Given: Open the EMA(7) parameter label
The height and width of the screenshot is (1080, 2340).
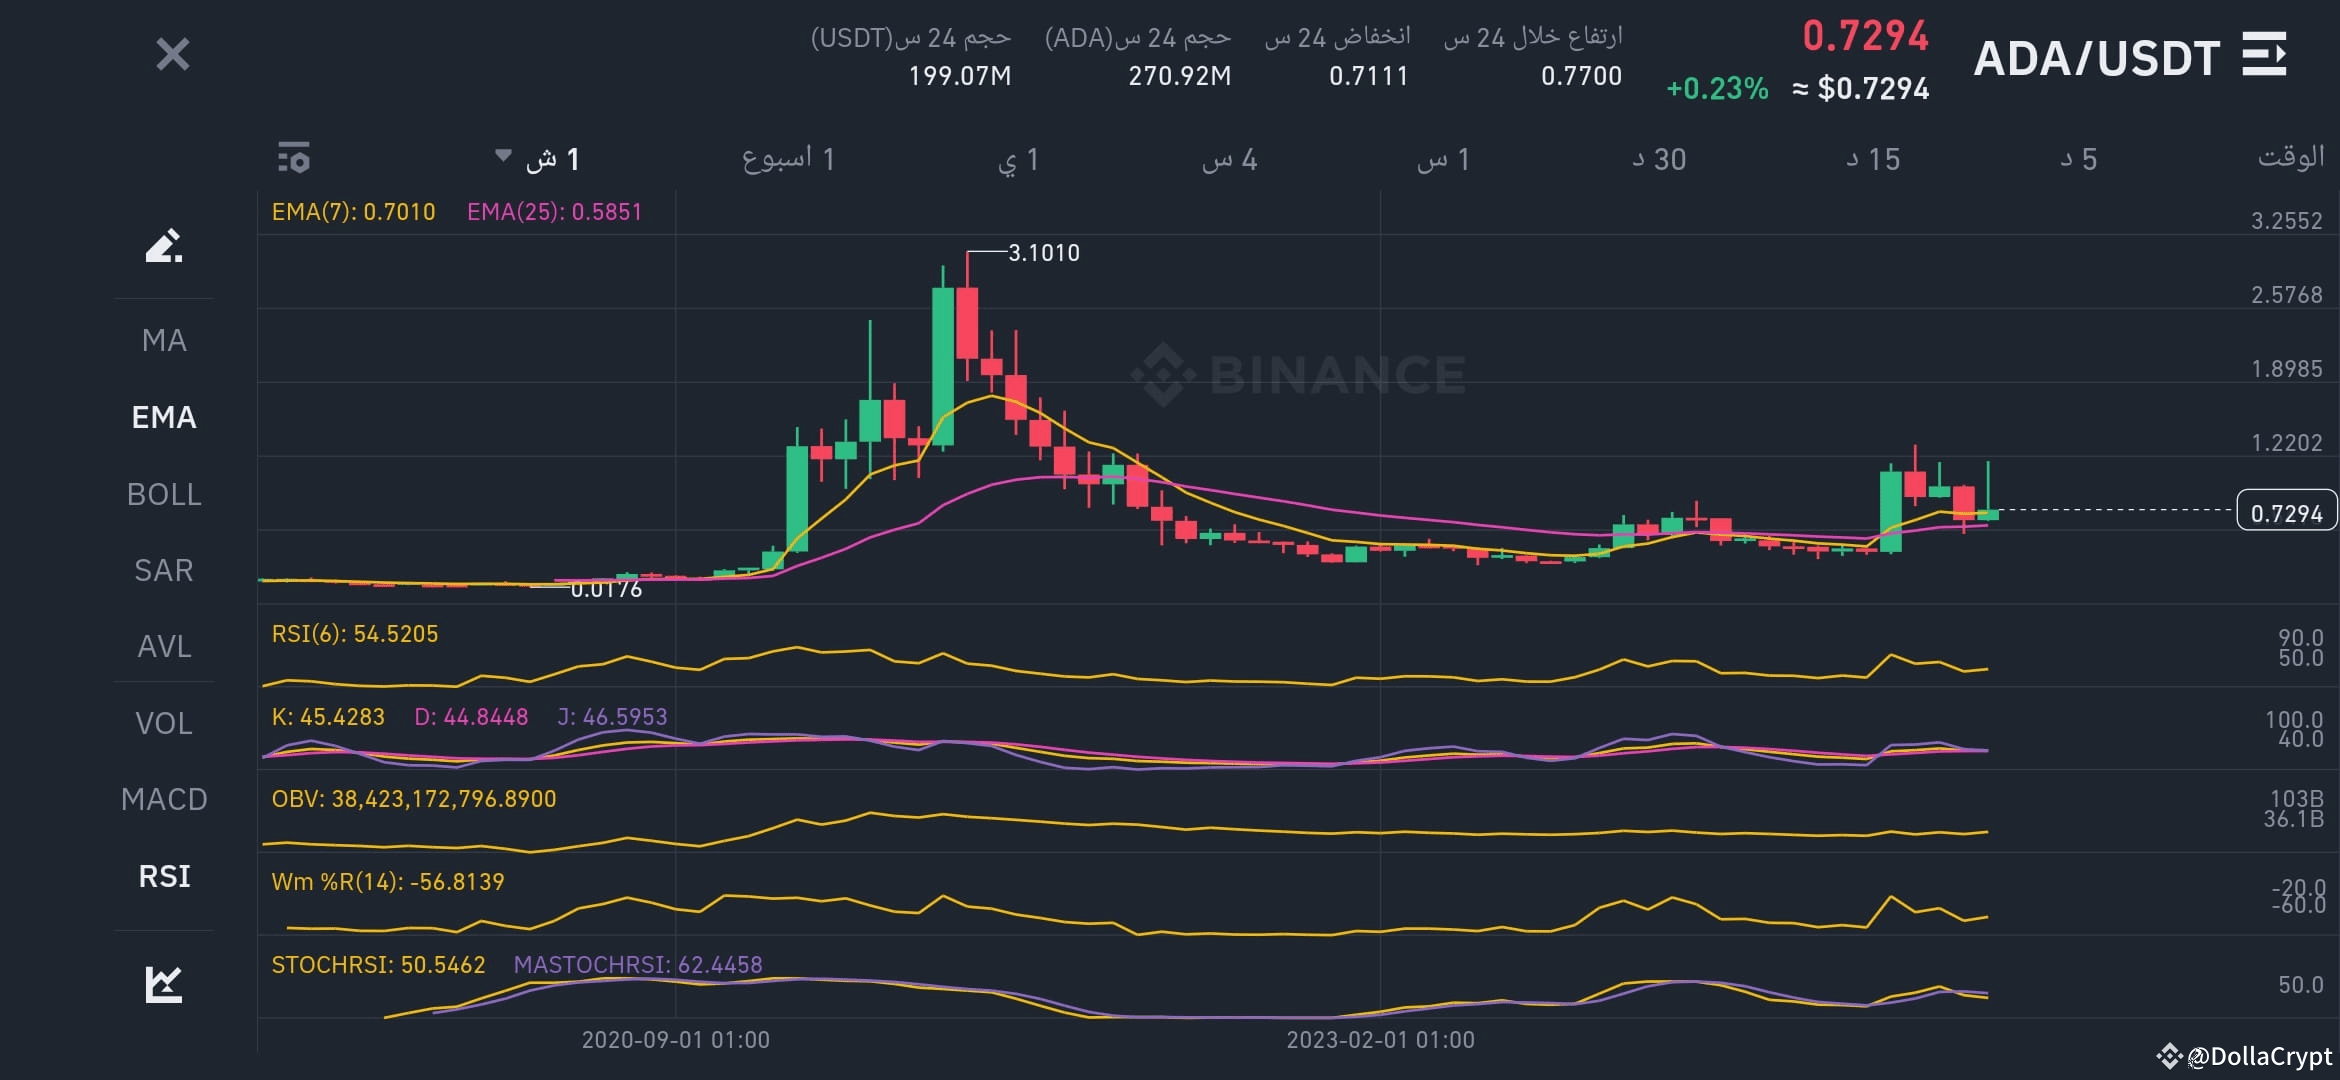Looking at the screenshot, I should pos(353,211).
